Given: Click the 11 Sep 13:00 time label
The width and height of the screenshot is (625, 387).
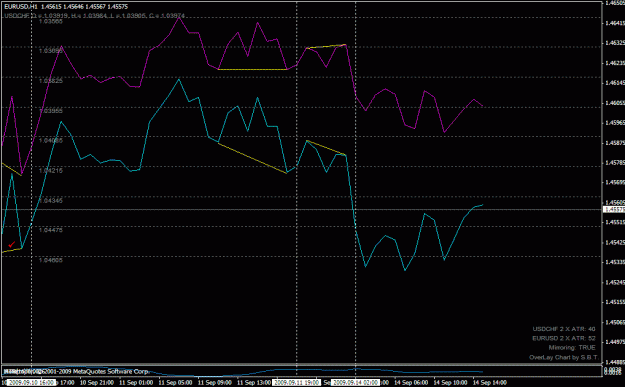Looking at the screenshot, I should (x=254, y=383).
